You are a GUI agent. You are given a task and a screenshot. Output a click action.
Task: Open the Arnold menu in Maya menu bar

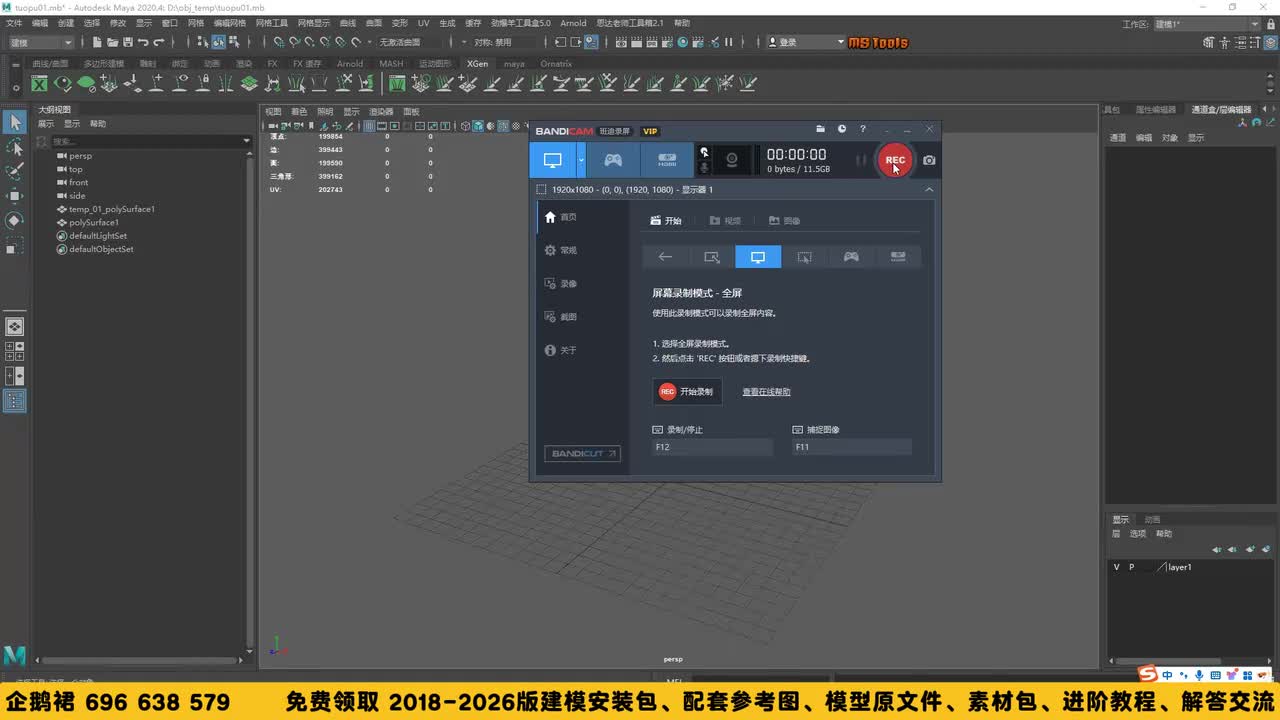[573, 23]
